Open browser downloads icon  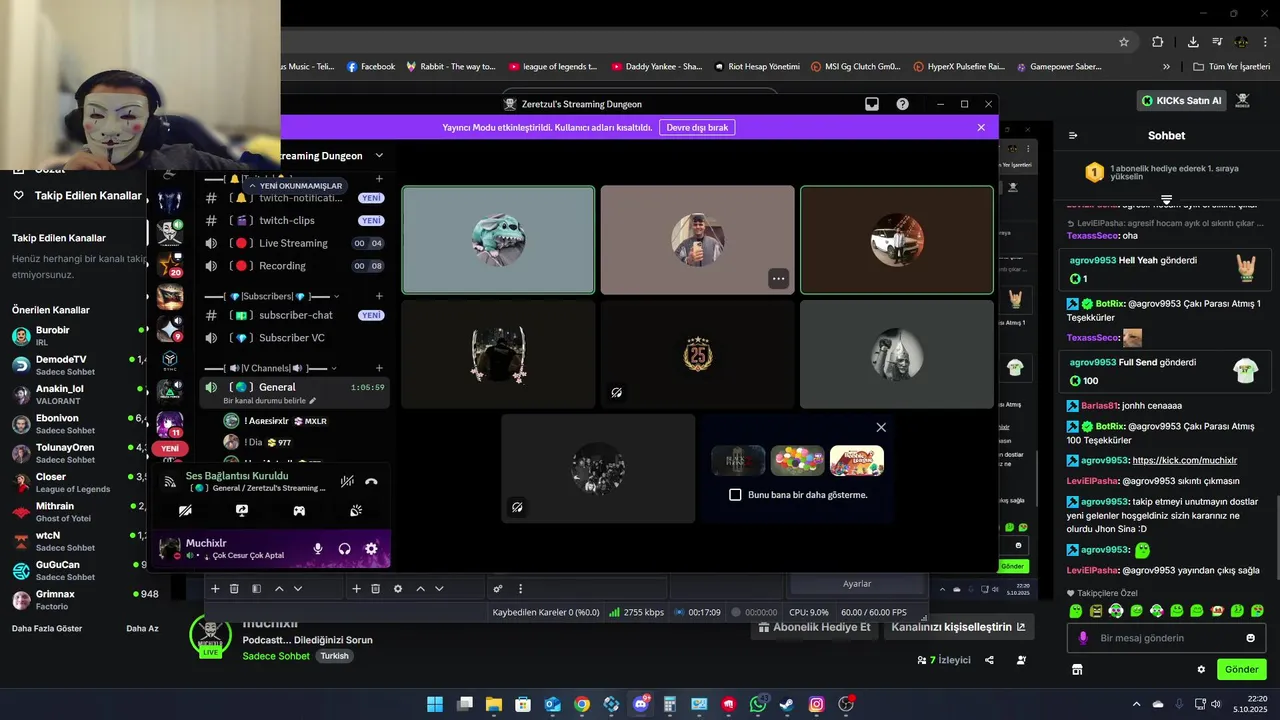tap(1193, 42)
